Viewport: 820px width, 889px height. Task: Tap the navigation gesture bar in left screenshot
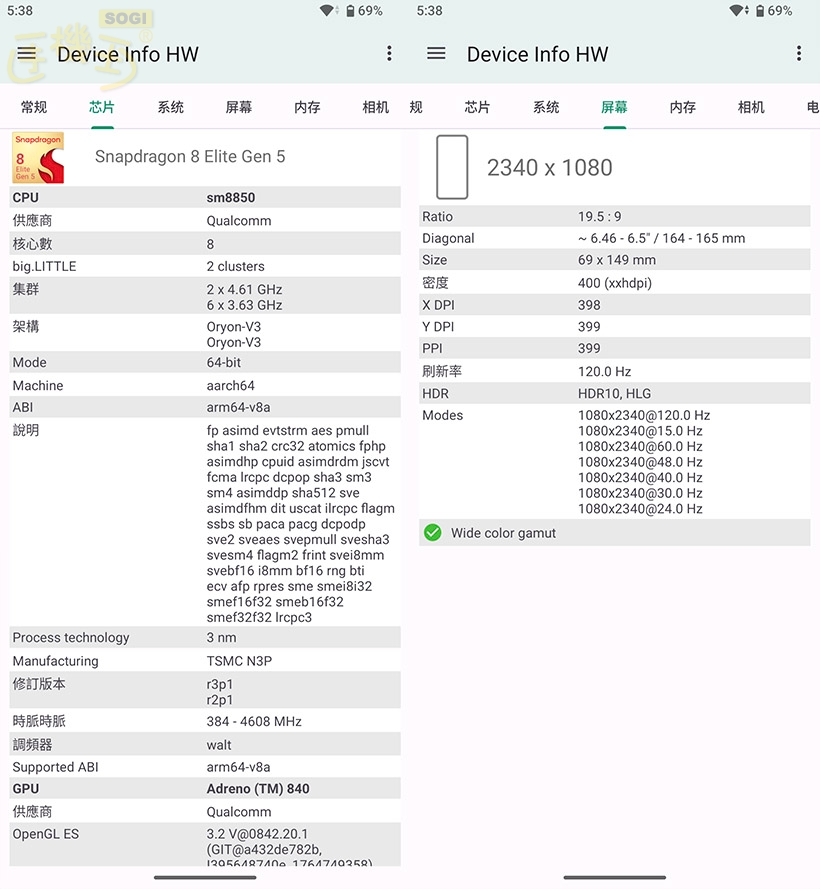[x=205, y=877]
